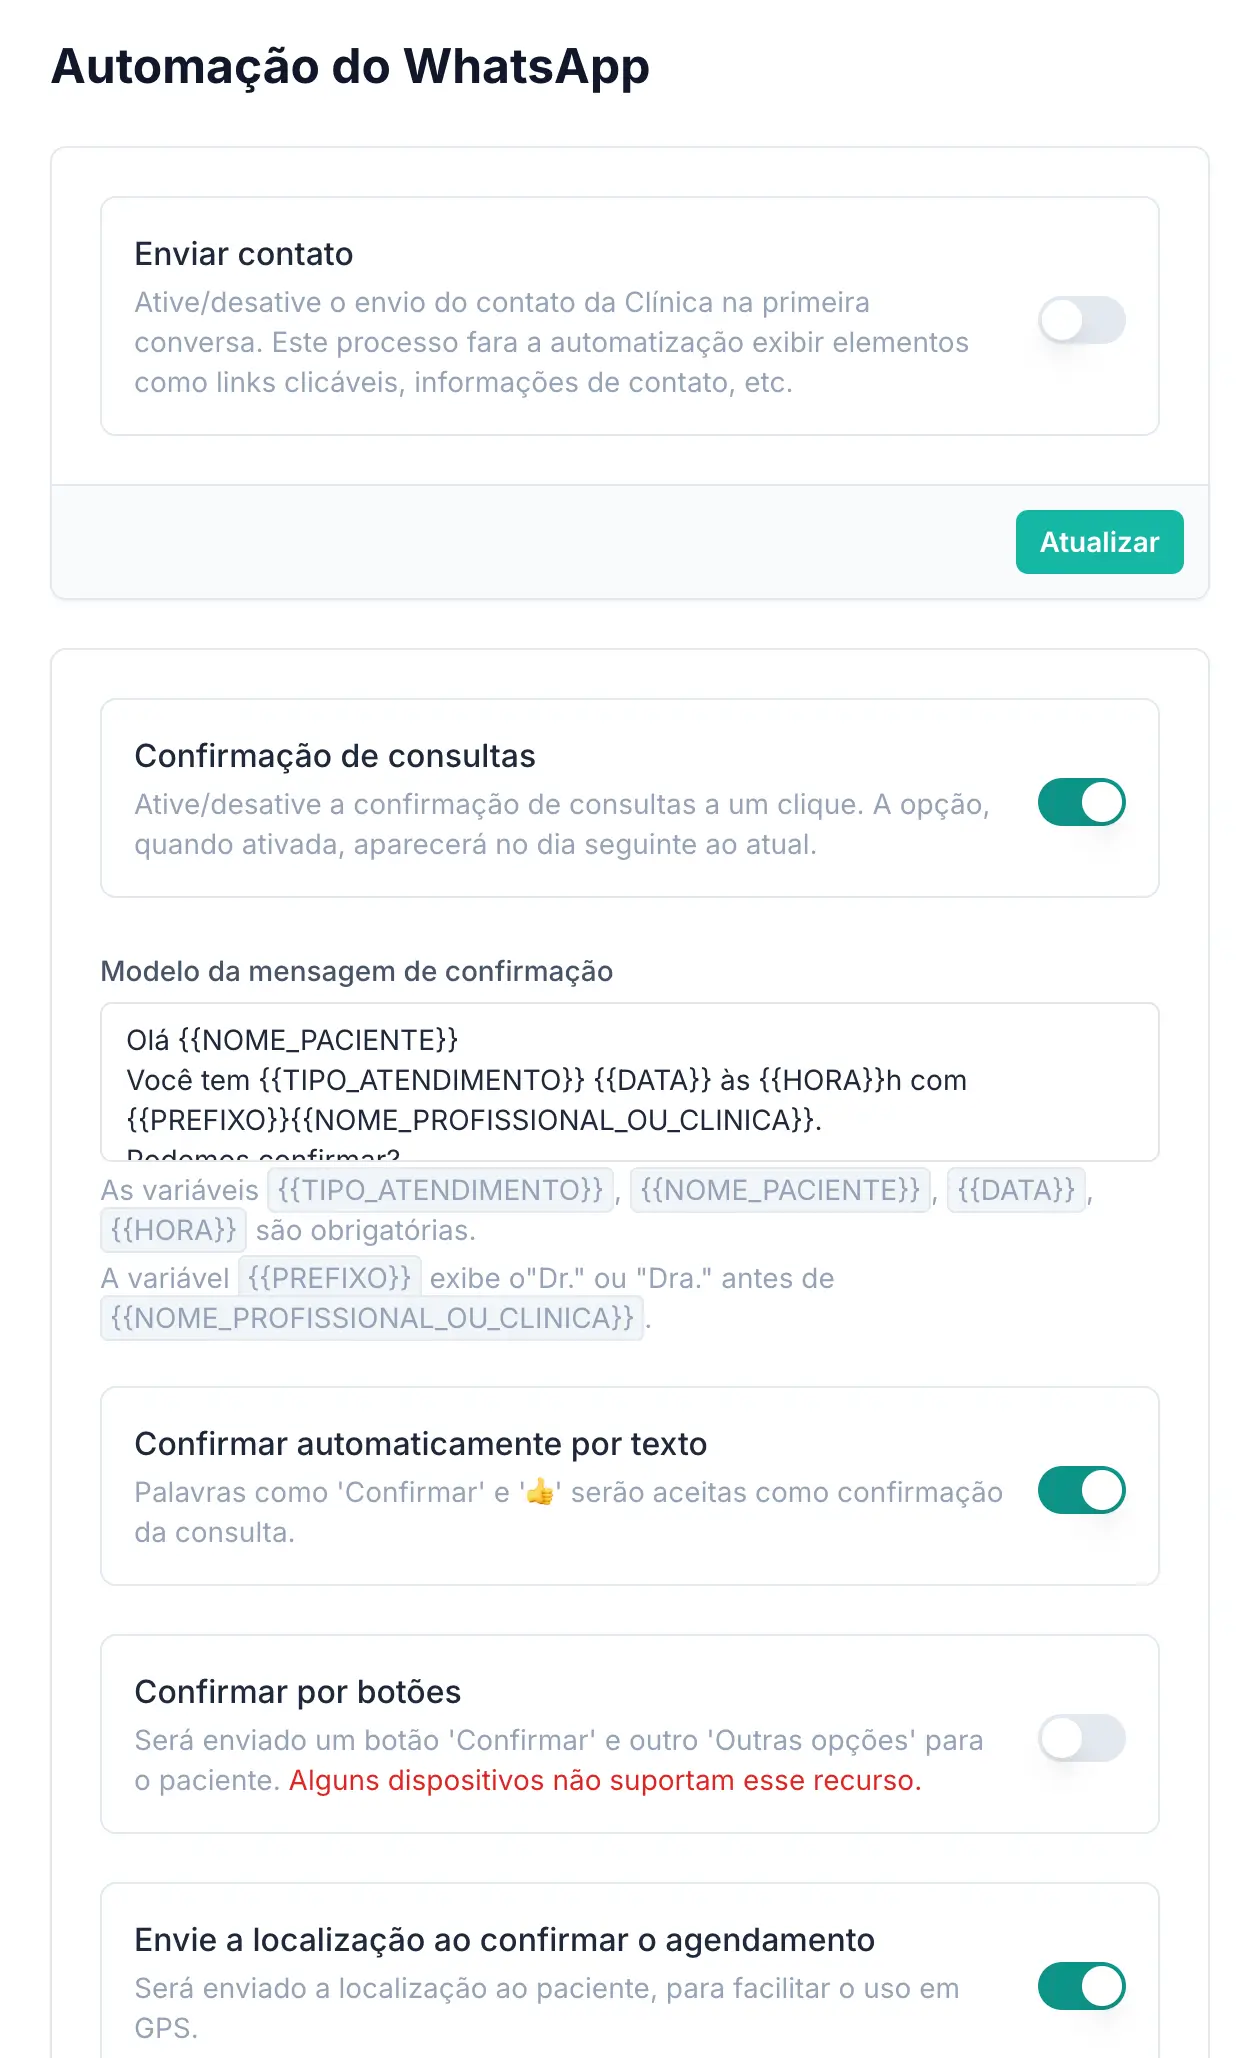Screen dimensions: 1260x2058
Task: Click the {{NOME_PACIENTE}} variable chip in the hint
Action: [780, 1190]
